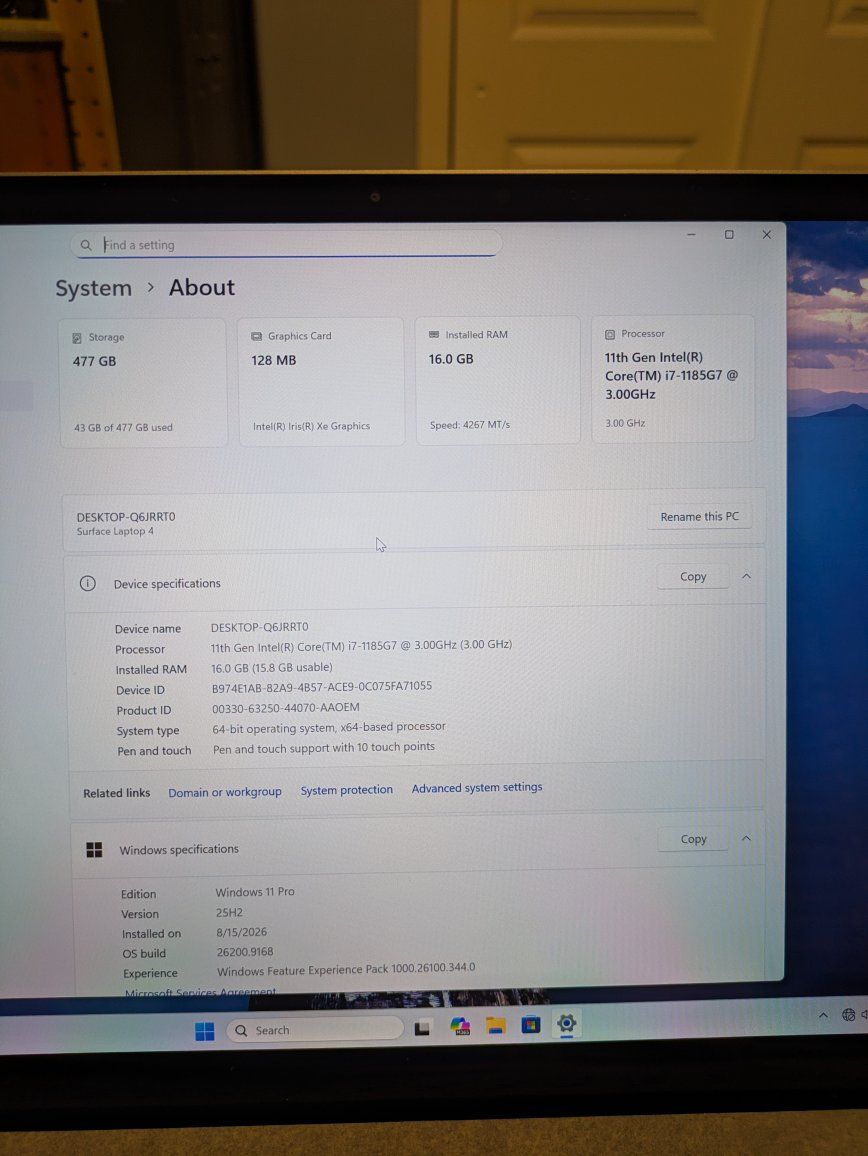This screenshot has width=868, height=1156.
Task: Click the Graphics Card icon
Action: 256,336
